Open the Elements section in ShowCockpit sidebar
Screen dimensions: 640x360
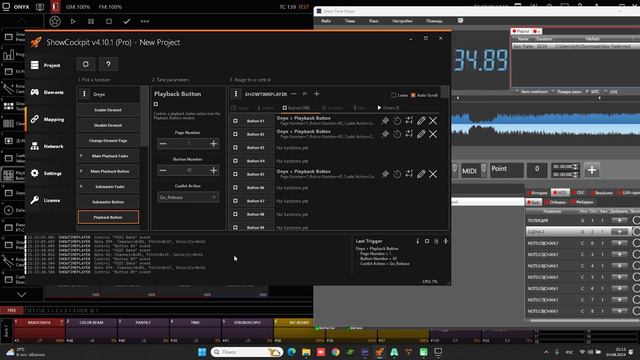tap(47, 92)
